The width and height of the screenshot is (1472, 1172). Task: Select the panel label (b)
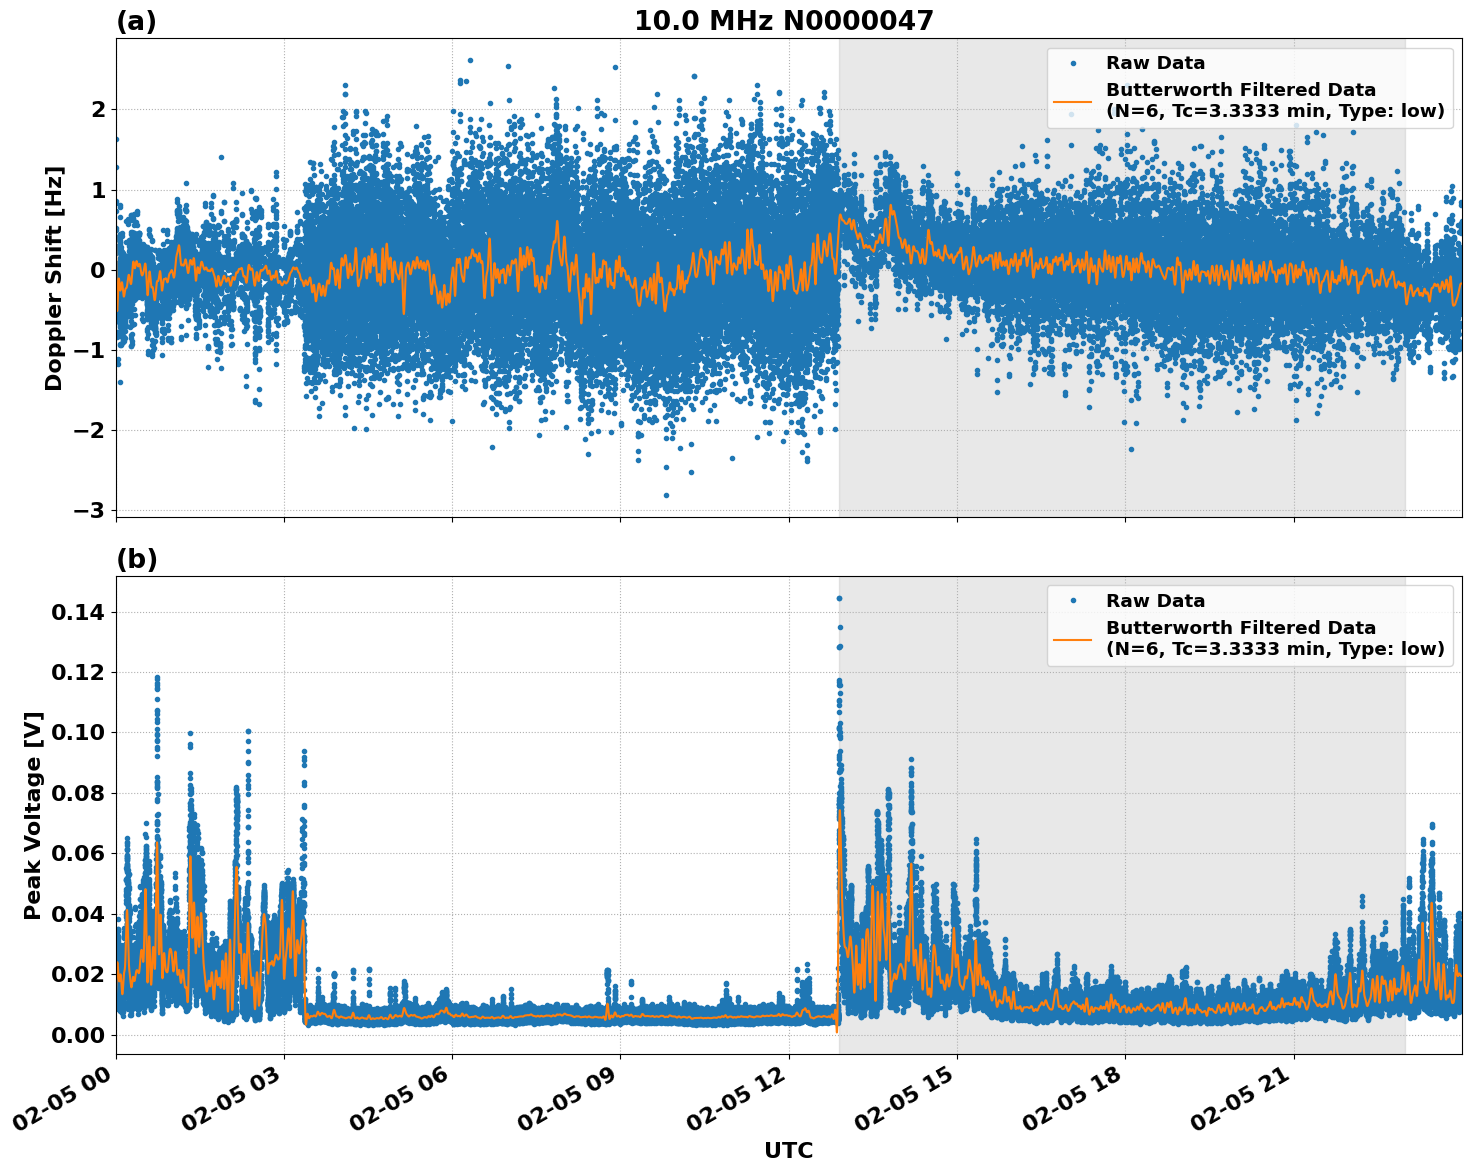tap(137, 558)
